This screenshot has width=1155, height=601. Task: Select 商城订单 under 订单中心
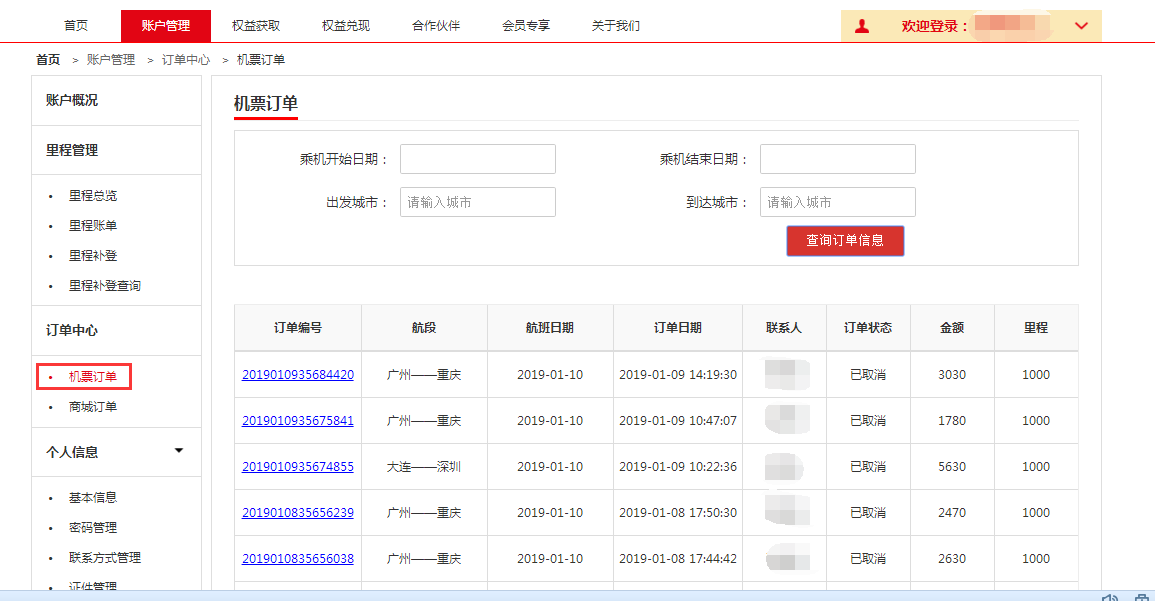[x=93, y=407]
